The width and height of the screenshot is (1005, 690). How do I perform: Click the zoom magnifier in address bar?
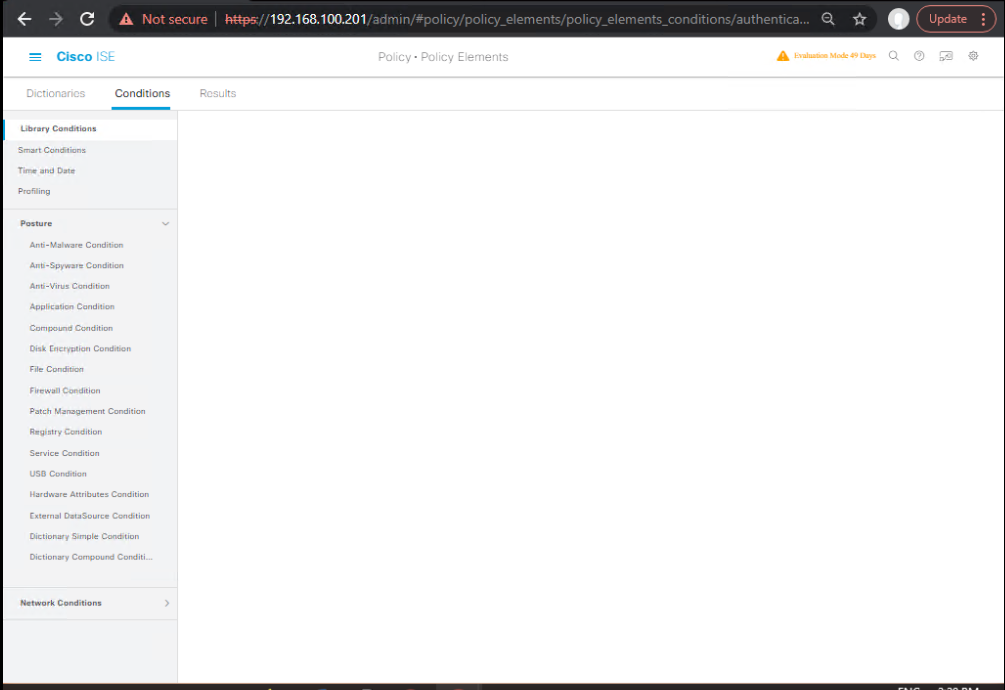pos(828,19)
